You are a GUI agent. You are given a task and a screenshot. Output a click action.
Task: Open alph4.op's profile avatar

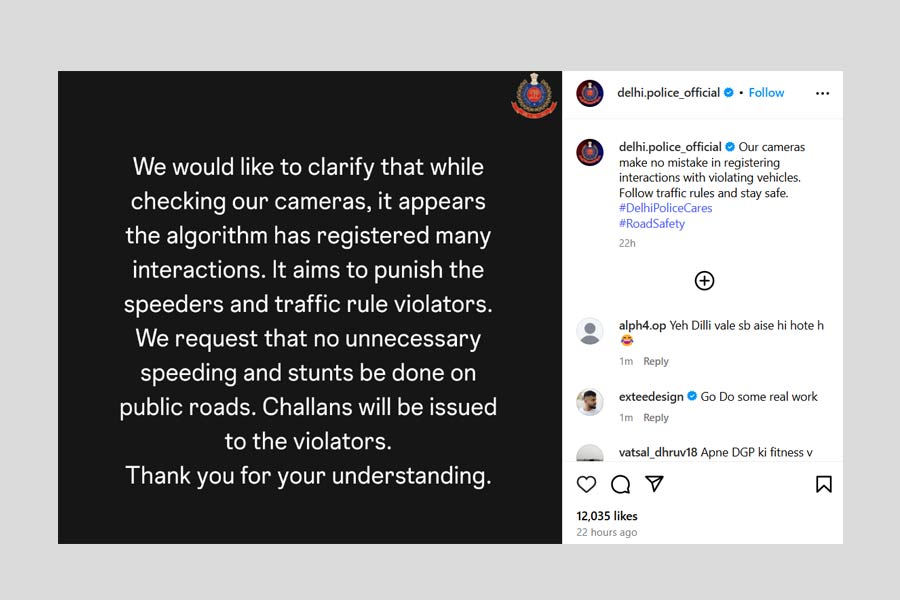click(590, 332)
